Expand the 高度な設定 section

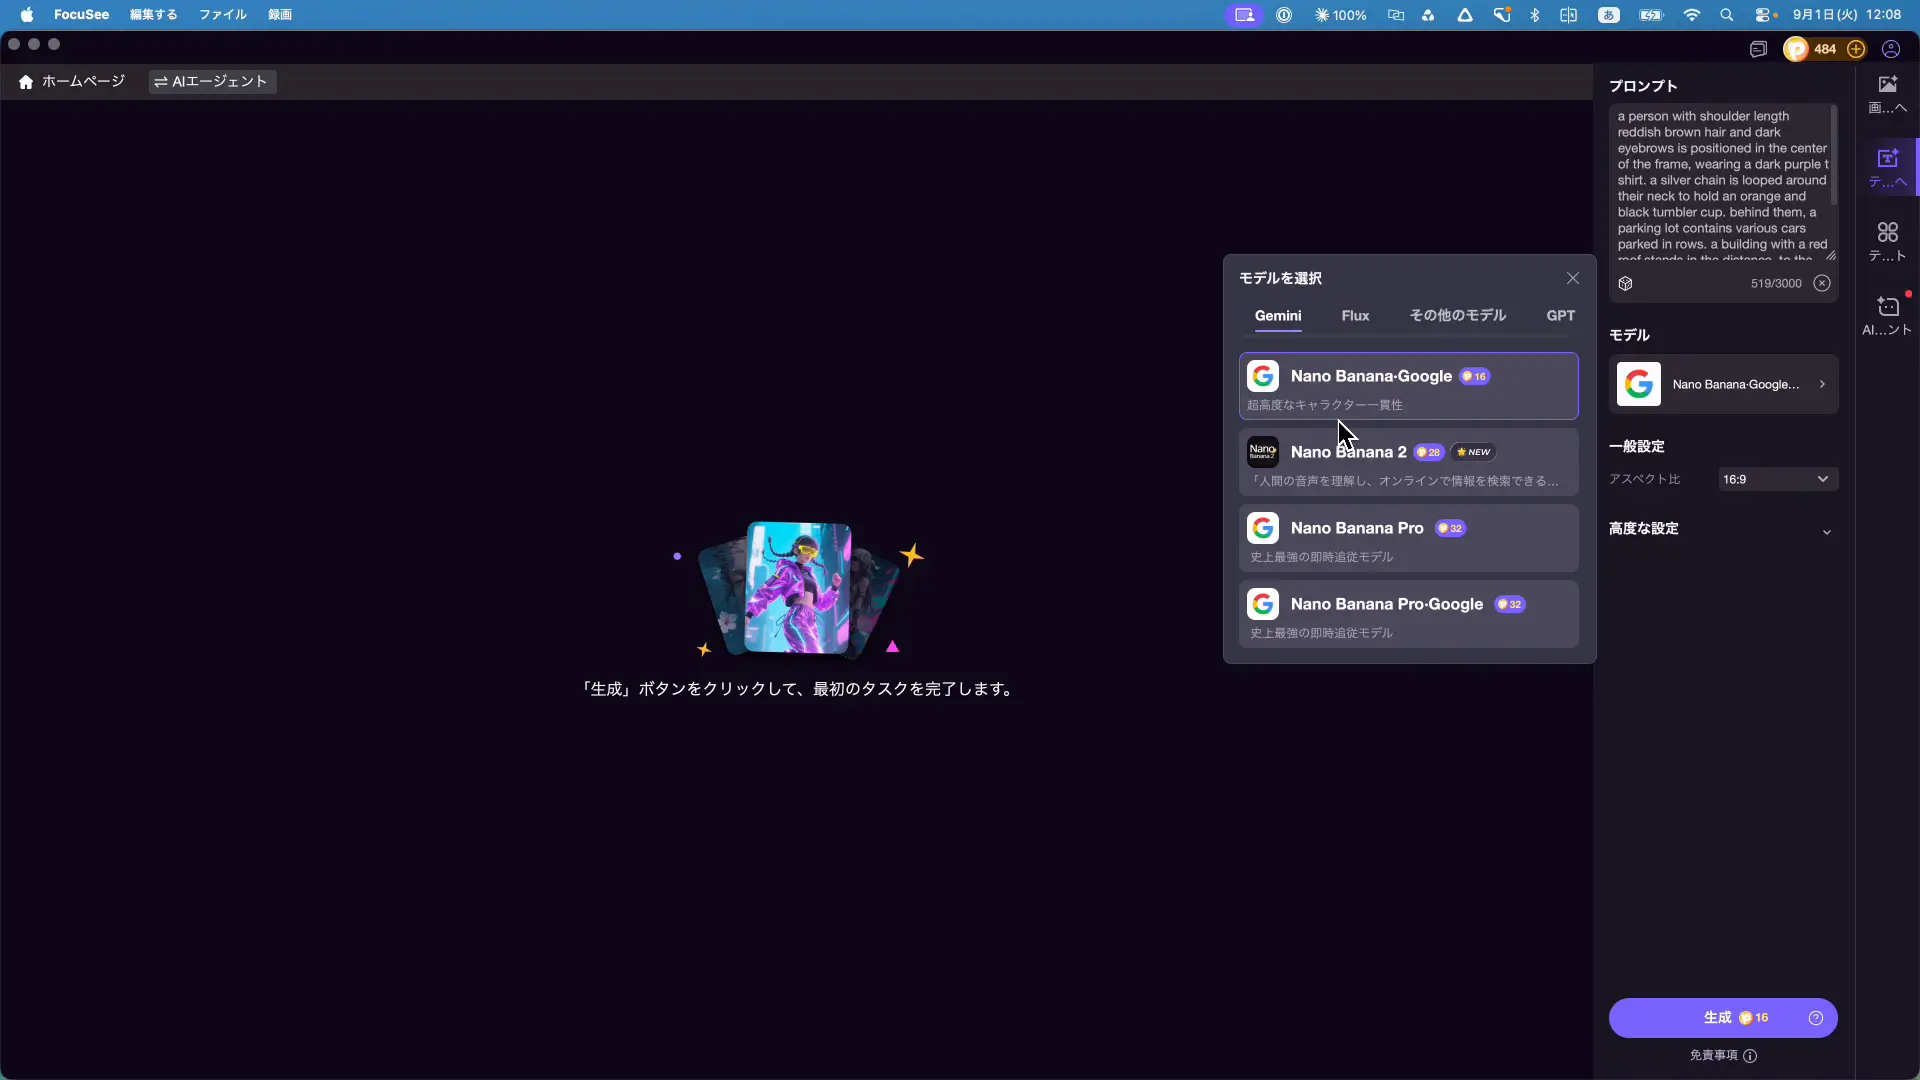coord(1723,529)
